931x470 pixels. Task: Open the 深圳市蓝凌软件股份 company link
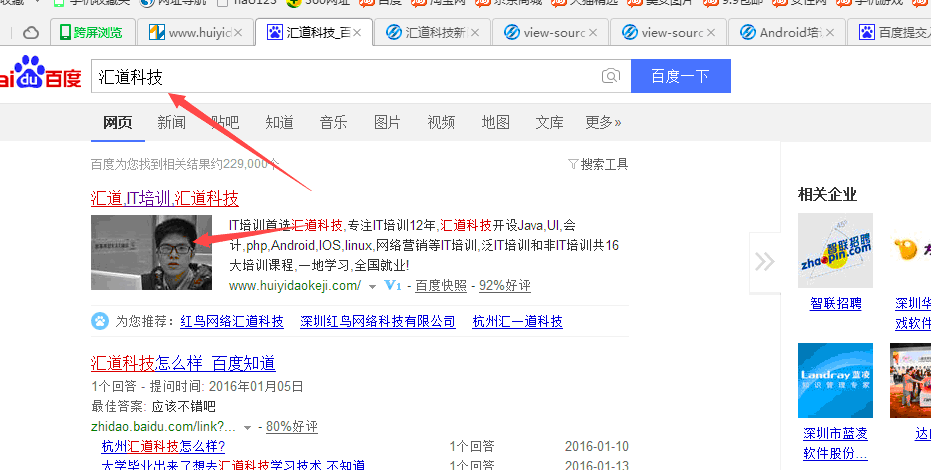click(835, 443)
